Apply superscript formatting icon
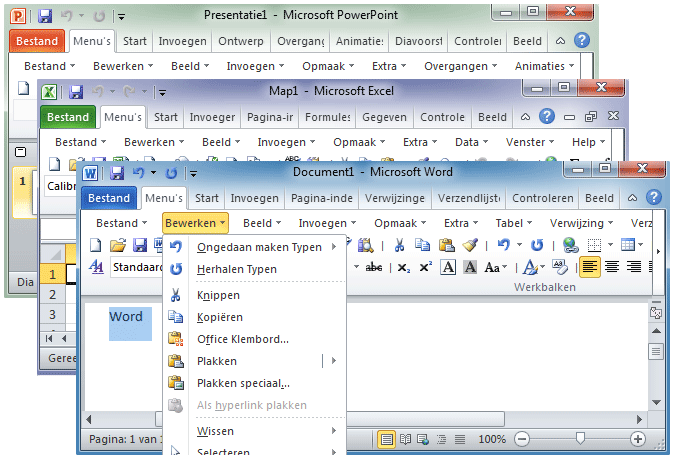 425,267
